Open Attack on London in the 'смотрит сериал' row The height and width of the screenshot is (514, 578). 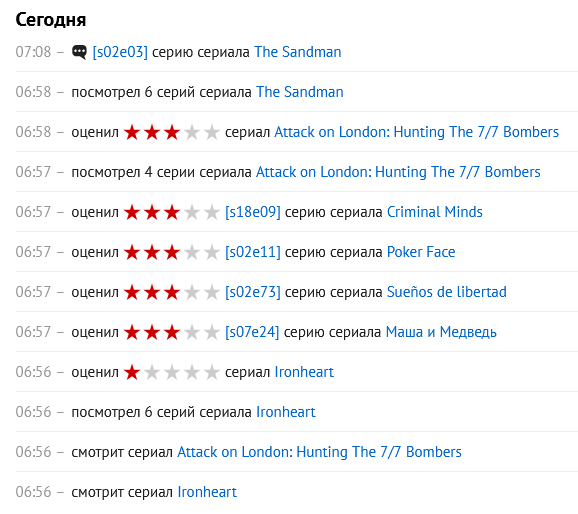[319, 452]
